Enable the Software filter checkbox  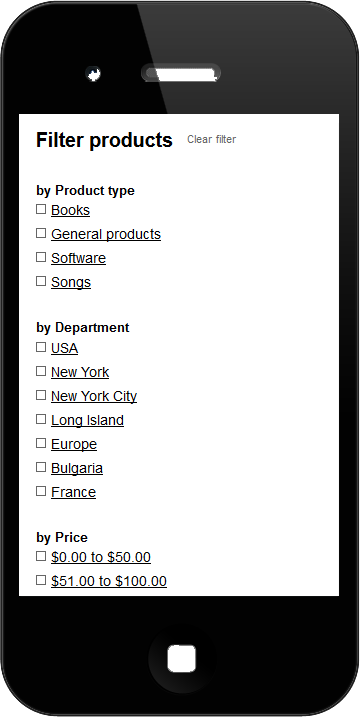[41, 257]
